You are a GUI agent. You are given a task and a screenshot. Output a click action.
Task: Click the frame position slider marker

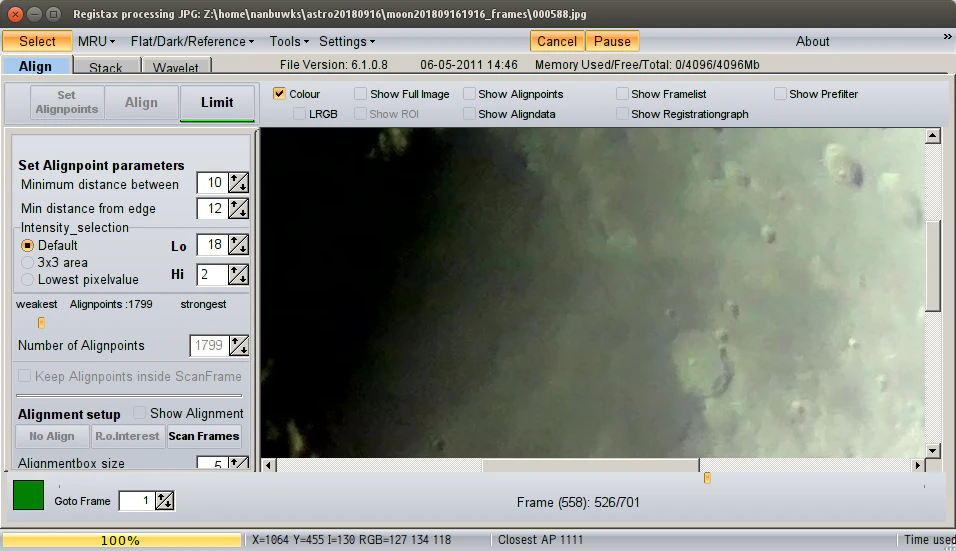[707, 478]
